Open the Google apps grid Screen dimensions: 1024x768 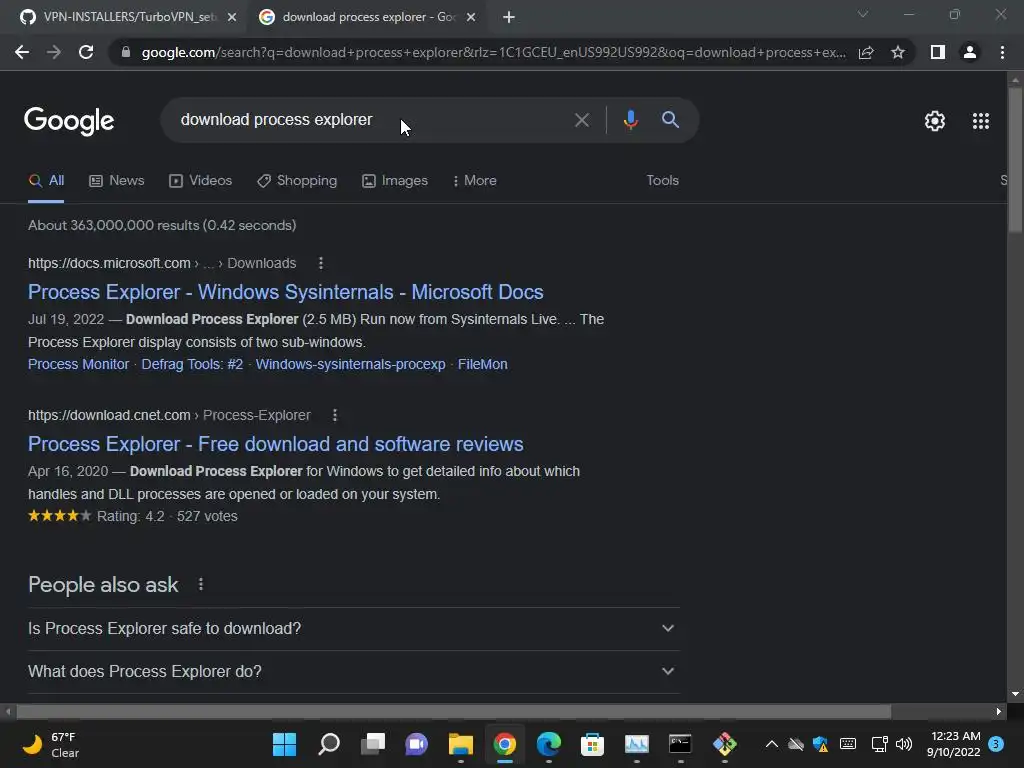click(980, 121)
